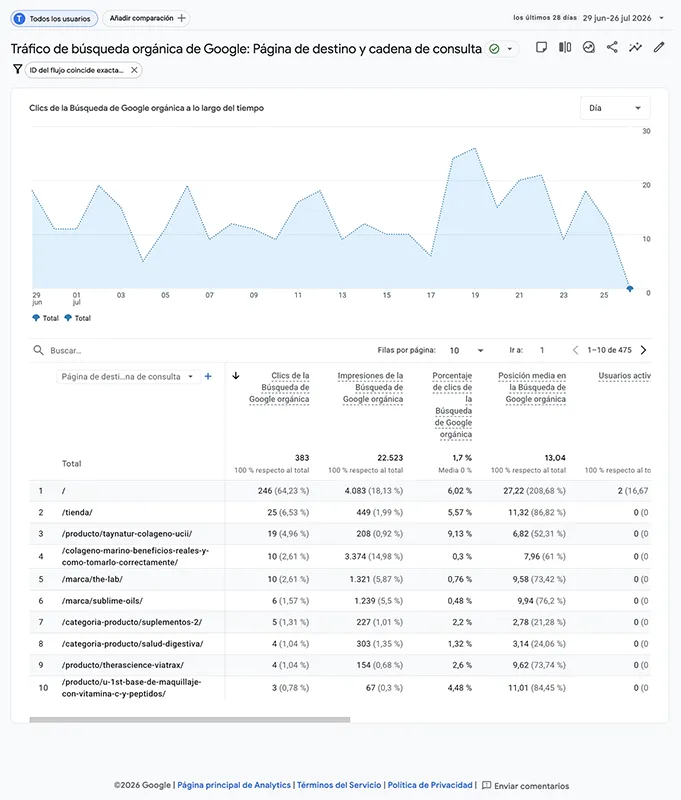Click the 13,04 average position total

(555, 458)
